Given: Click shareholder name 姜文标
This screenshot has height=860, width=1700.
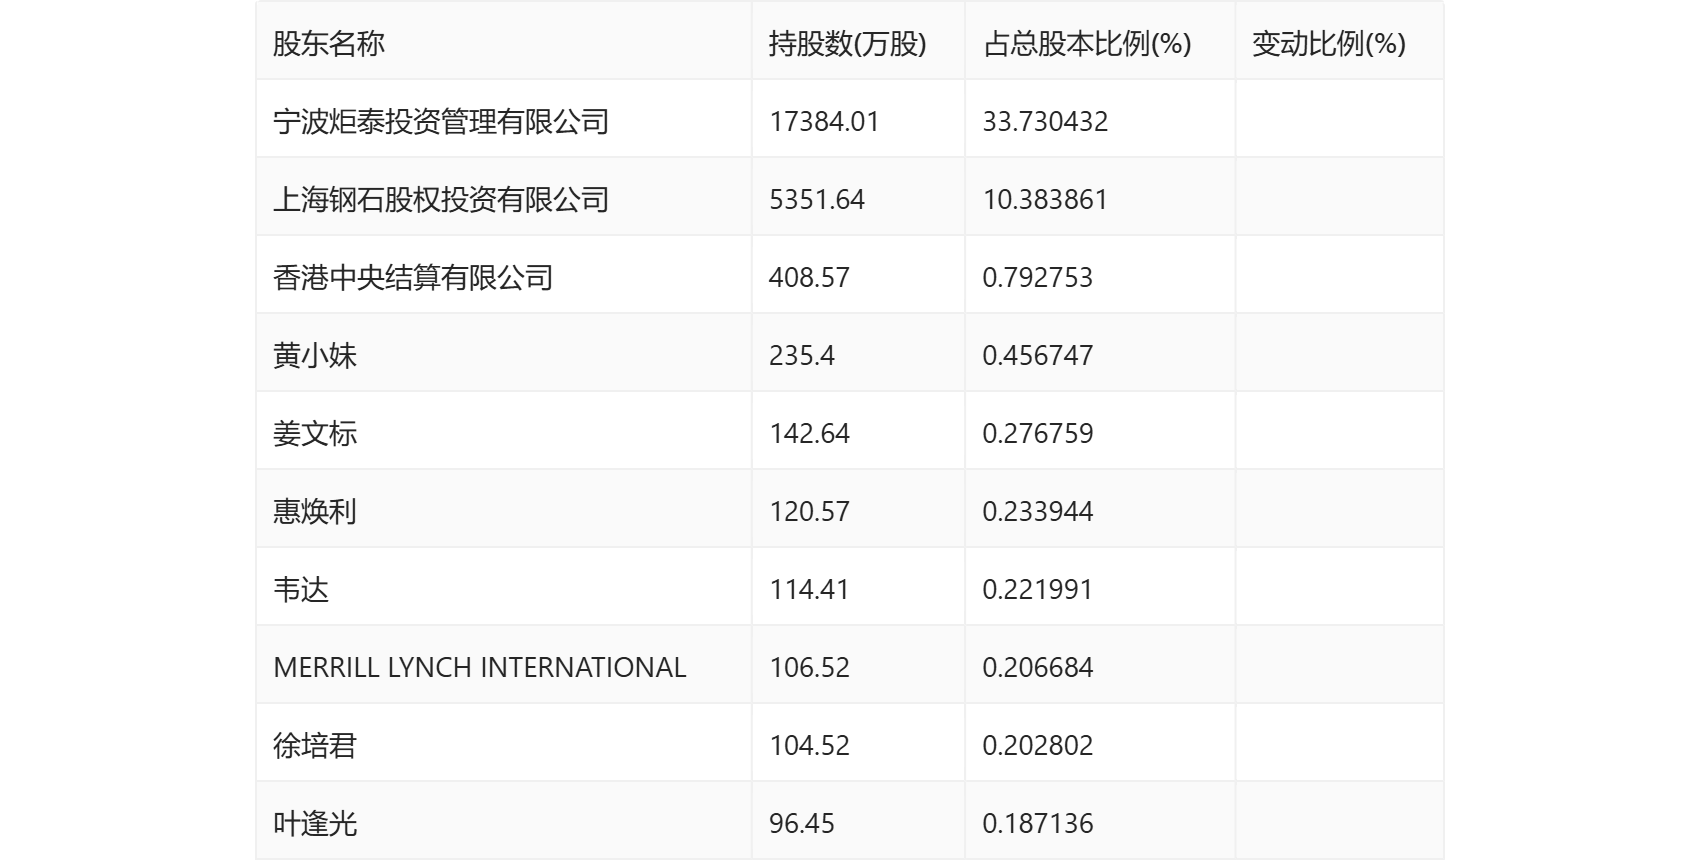Looking at the screenshot, I should [315, 434].
